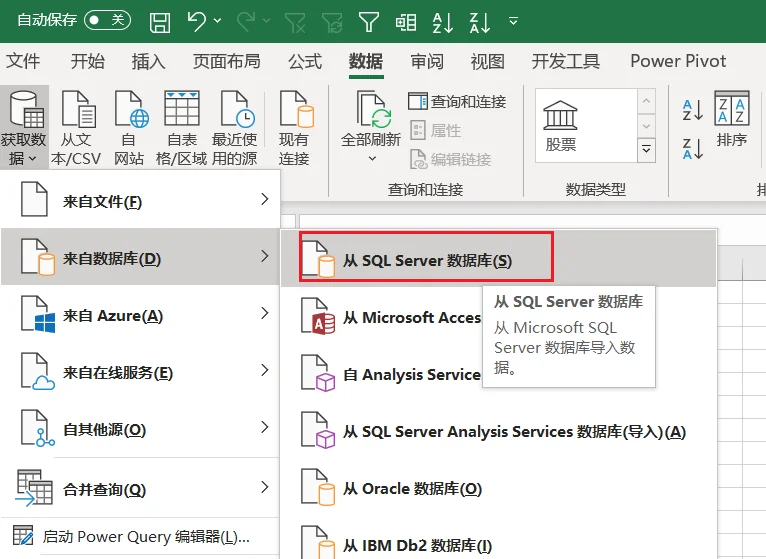The width and height of the screenshot is (766, 559).
Task: Click 查询和连接 button in ribbon
Action: coord(457,101)
